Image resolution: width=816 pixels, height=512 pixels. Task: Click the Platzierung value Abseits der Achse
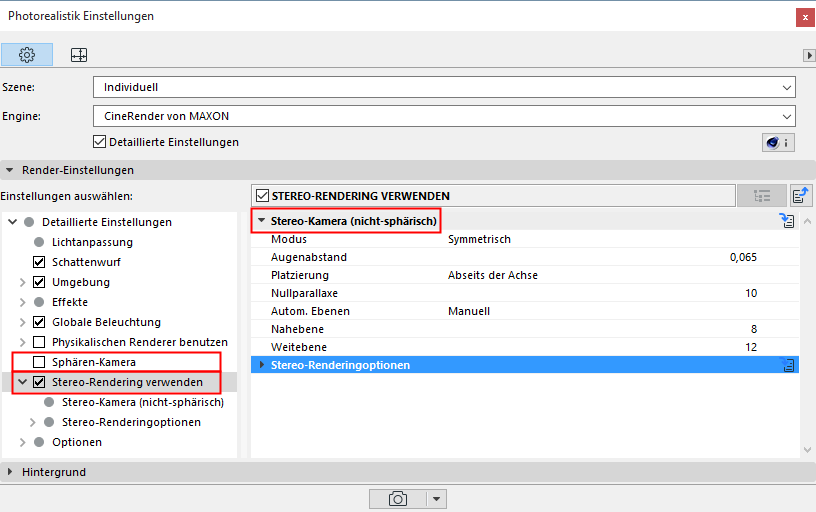click(x=492, y=275)
